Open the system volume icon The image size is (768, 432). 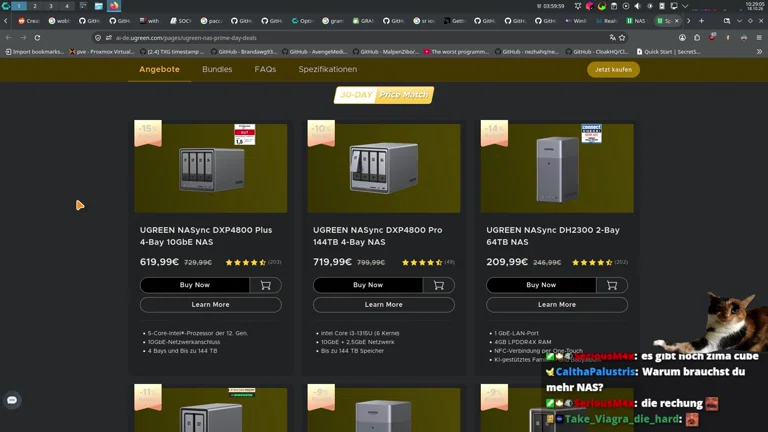pos(638,6)
